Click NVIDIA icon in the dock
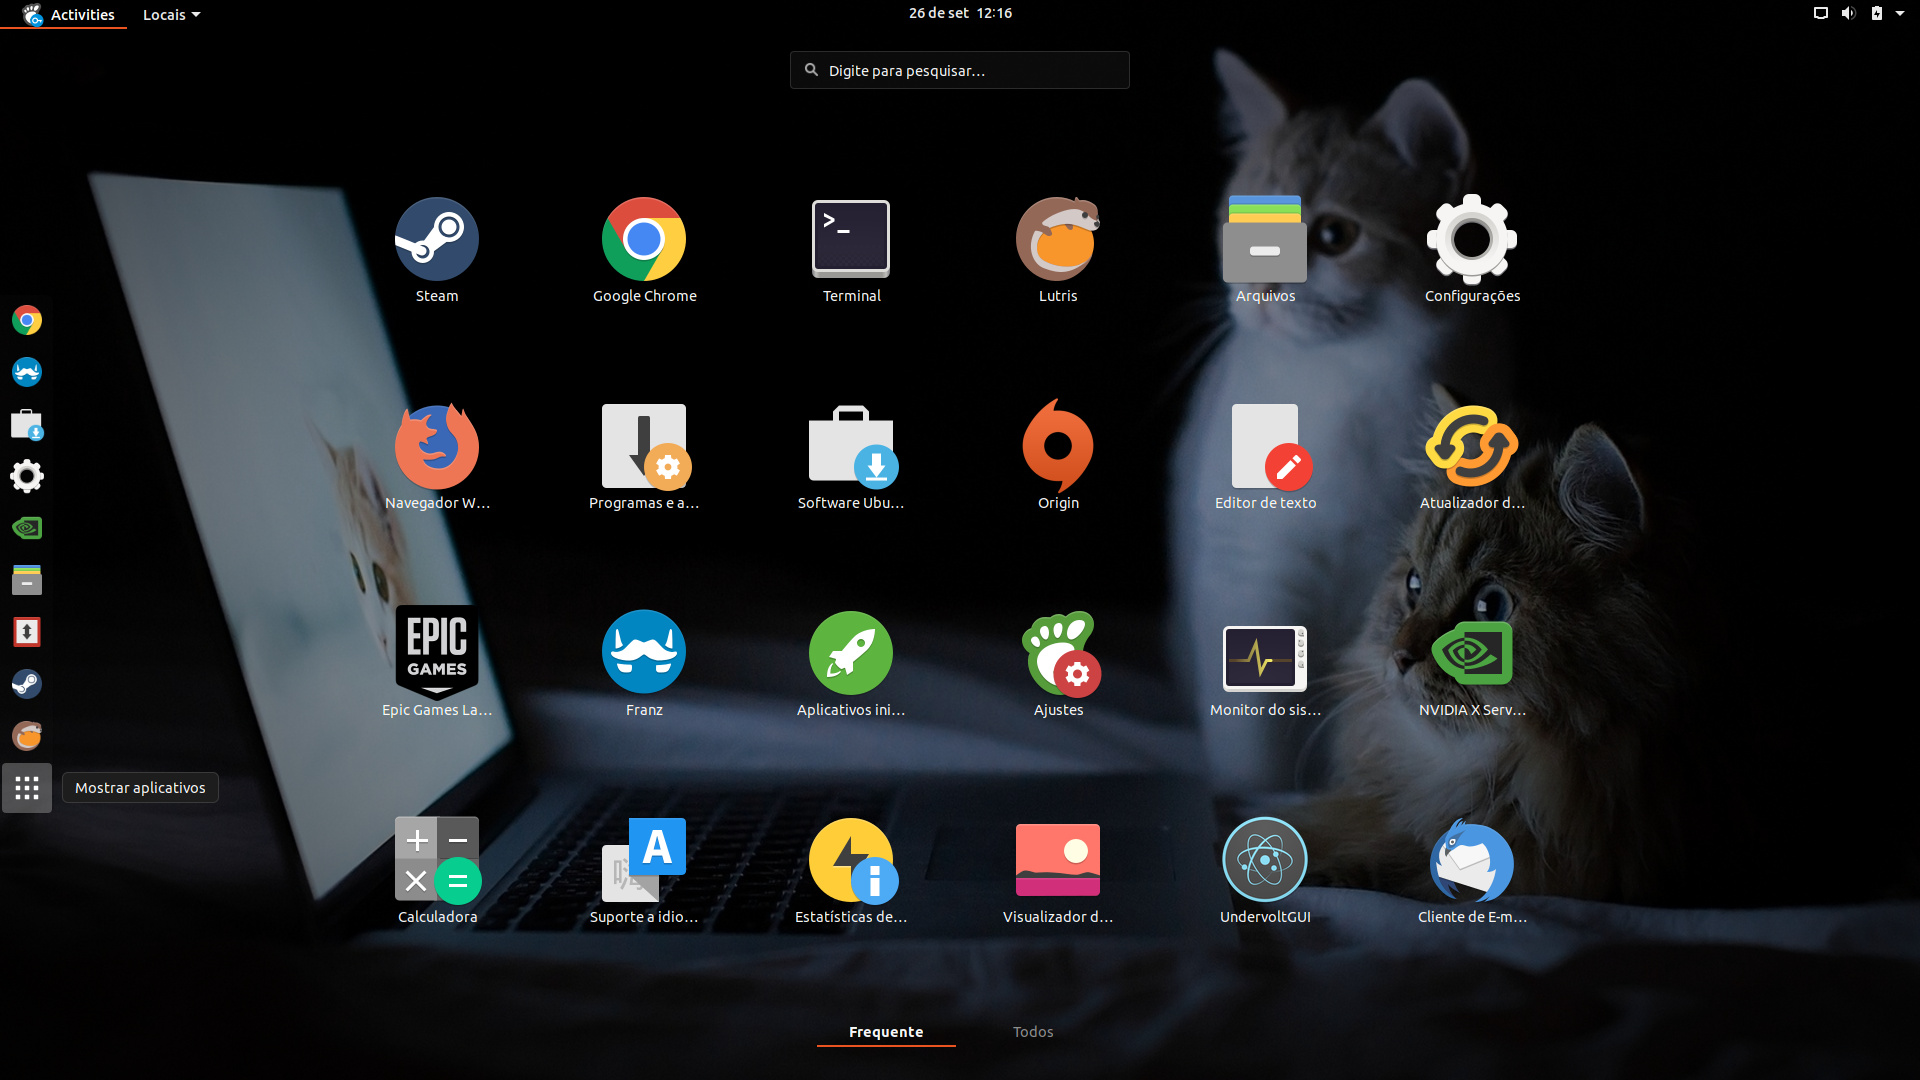The image size is (1920, 1080). pyautogui.click(x=27, y=528)
